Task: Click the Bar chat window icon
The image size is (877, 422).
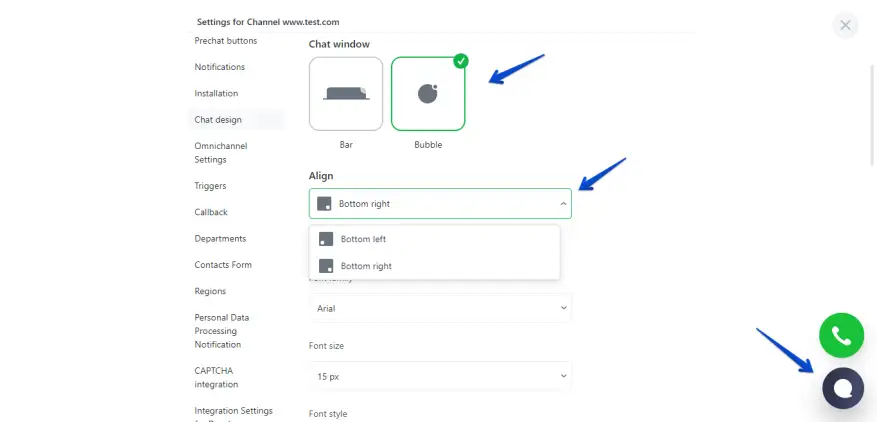Action: (346, 93)
